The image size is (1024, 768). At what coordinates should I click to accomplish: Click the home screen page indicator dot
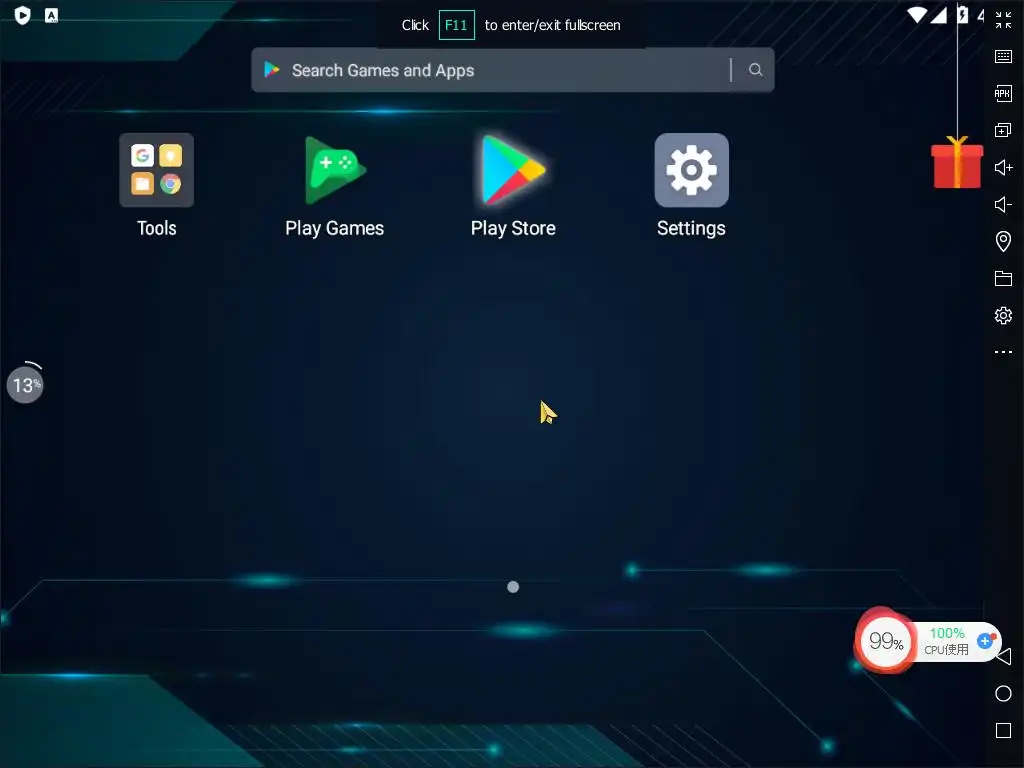coord(513,587)
